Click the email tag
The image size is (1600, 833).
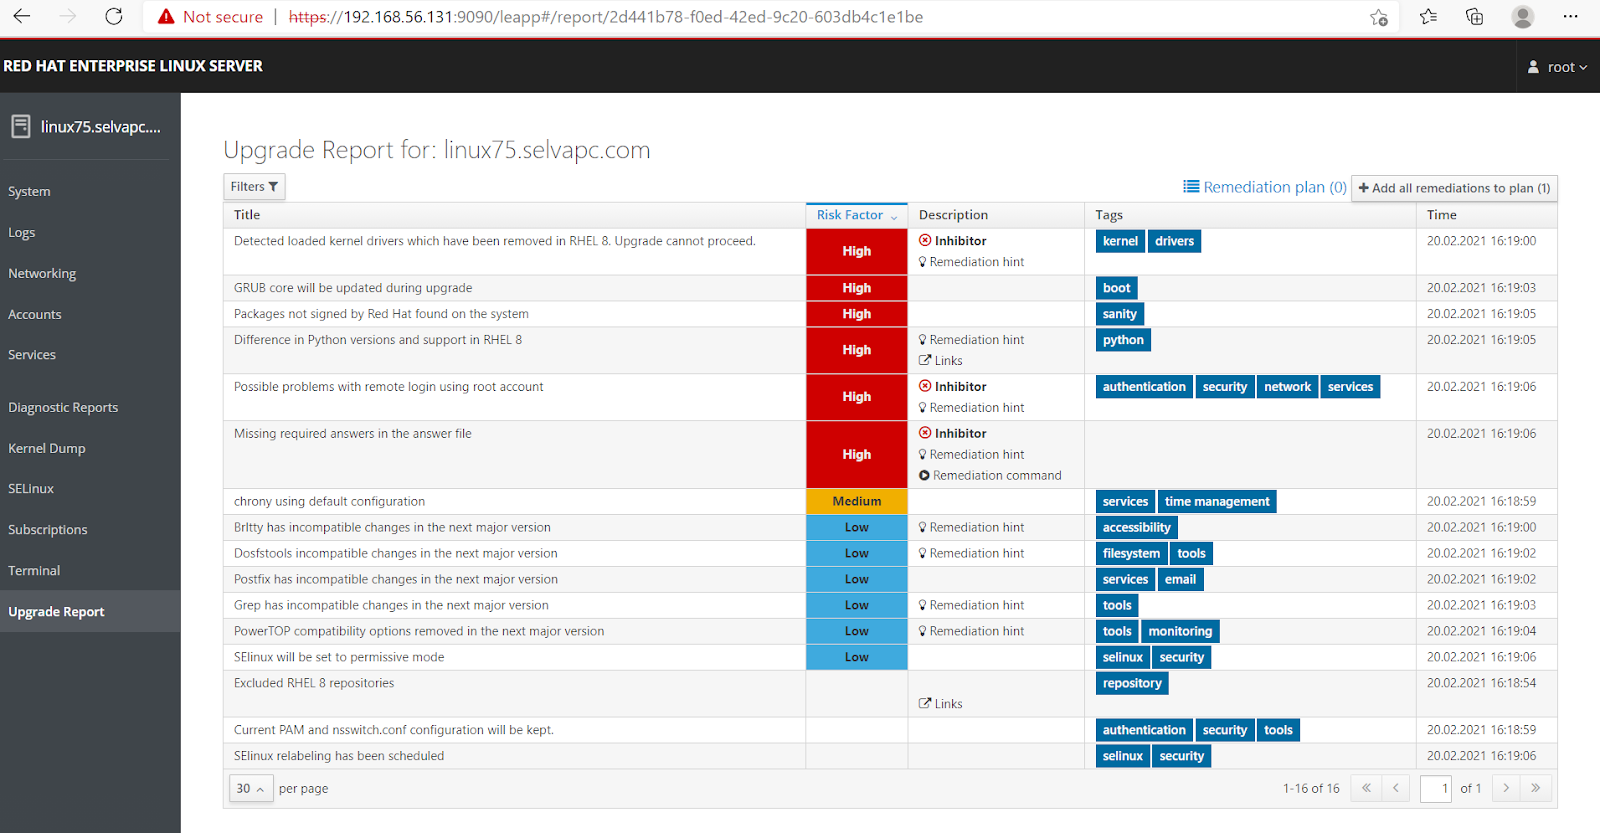click(x=1180, y=580)
